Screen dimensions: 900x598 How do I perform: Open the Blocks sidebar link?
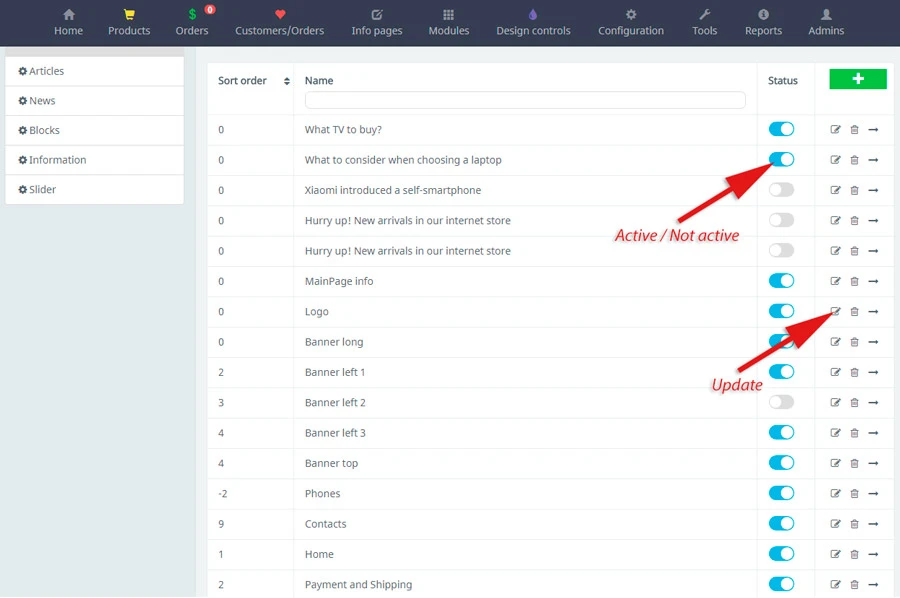click(x=45, y=130)
